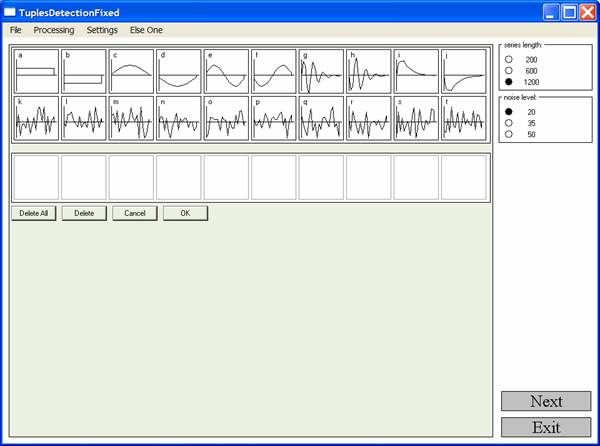Screen dimensions: 600x446
Task: Minimize the TuplesDetectionFixed window
Action: [x=551, y=12]
